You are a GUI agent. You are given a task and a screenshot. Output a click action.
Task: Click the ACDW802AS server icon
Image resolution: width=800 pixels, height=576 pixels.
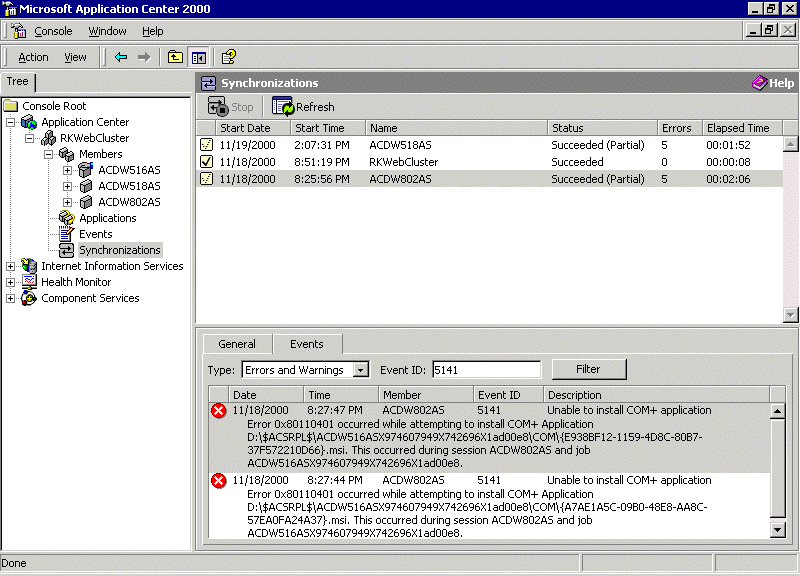pos(86,202)
